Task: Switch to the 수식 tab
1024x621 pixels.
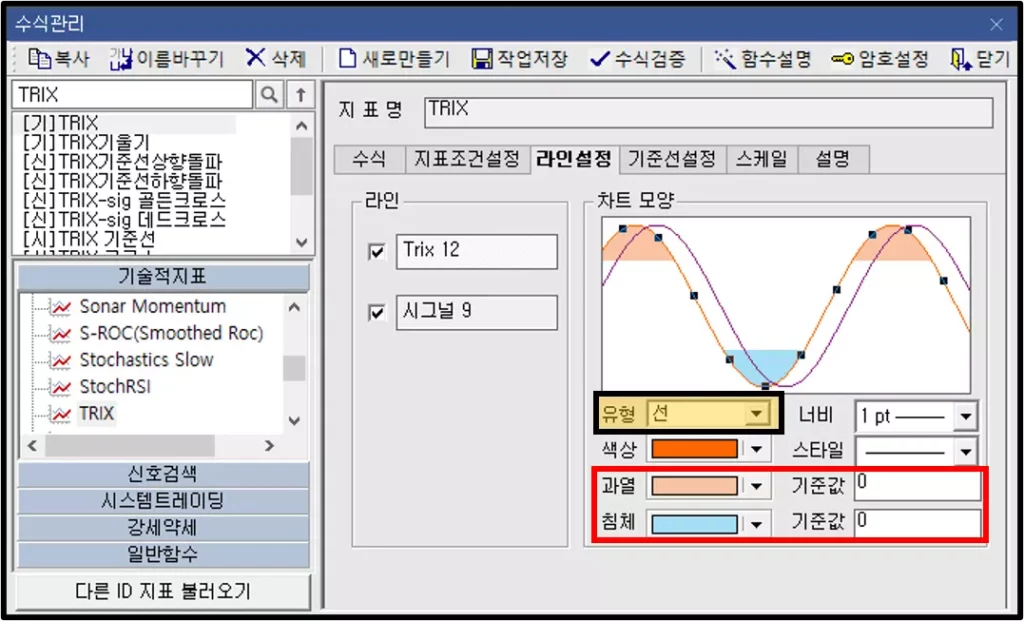Action: 369,160
